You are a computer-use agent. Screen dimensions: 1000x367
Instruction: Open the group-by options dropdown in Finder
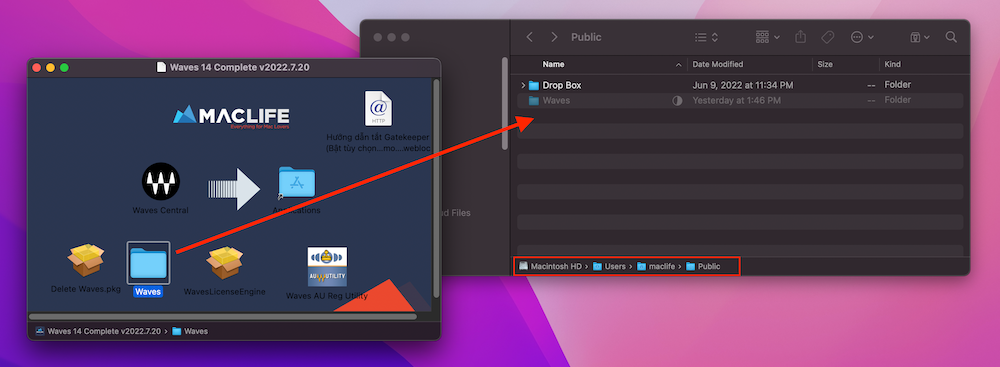(x=768, y=37)
